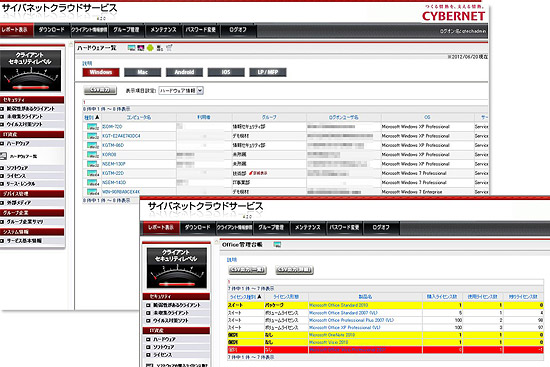This screenshot has width=550, height=367.
Task: Open メンテナンス menu in the hardware window
Action: point(163,30)
